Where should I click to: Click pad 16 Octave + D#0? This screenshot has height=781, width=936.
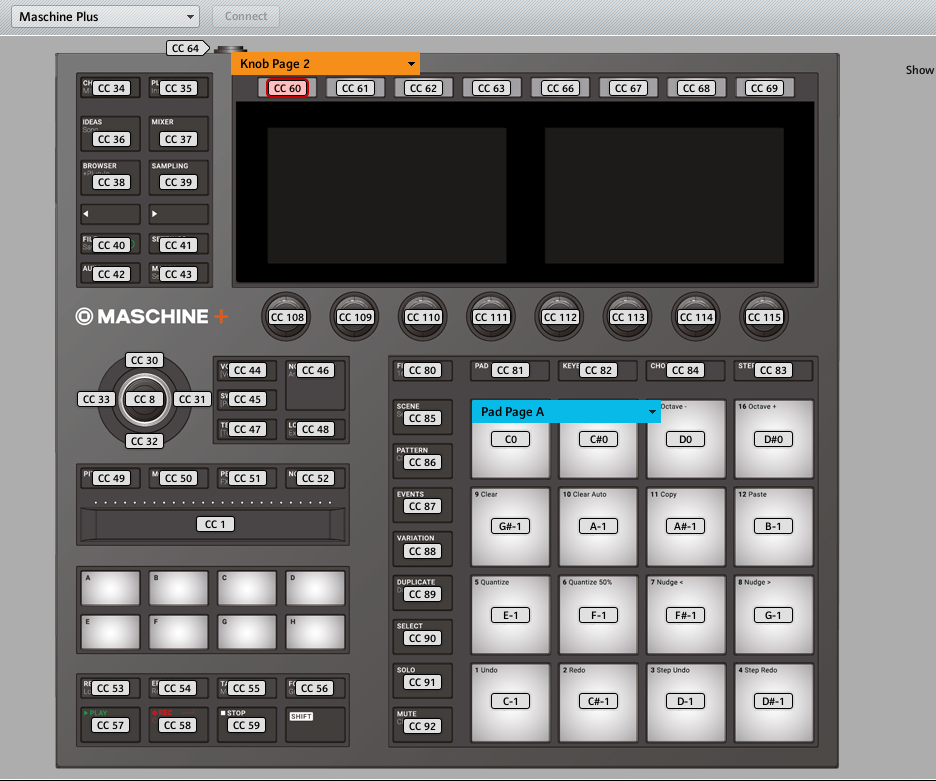(774, 439)
